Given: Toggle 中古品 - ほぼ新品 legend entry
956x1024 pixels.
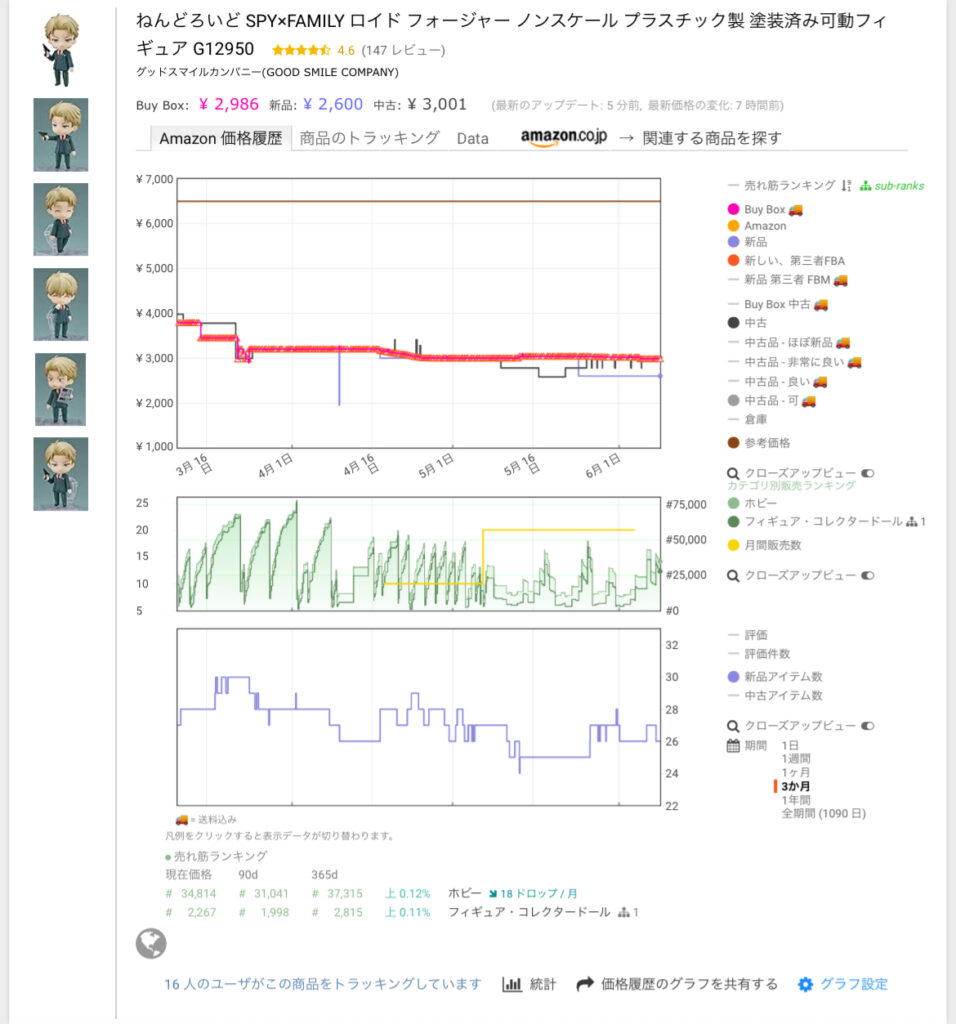Looking at the screenshot, I should (x=789, y=342).
